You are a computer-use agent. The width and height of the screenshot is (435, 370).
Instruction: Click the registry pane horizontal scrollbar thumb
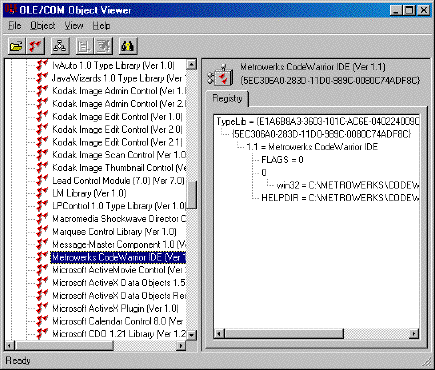284,333
